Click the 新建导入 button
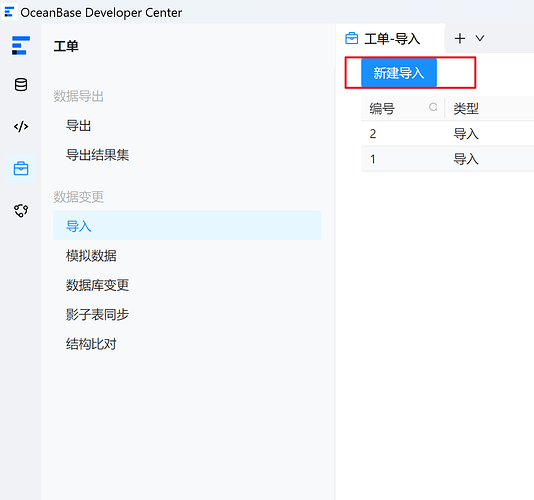 pyautogui.click(x=399, y=73)
